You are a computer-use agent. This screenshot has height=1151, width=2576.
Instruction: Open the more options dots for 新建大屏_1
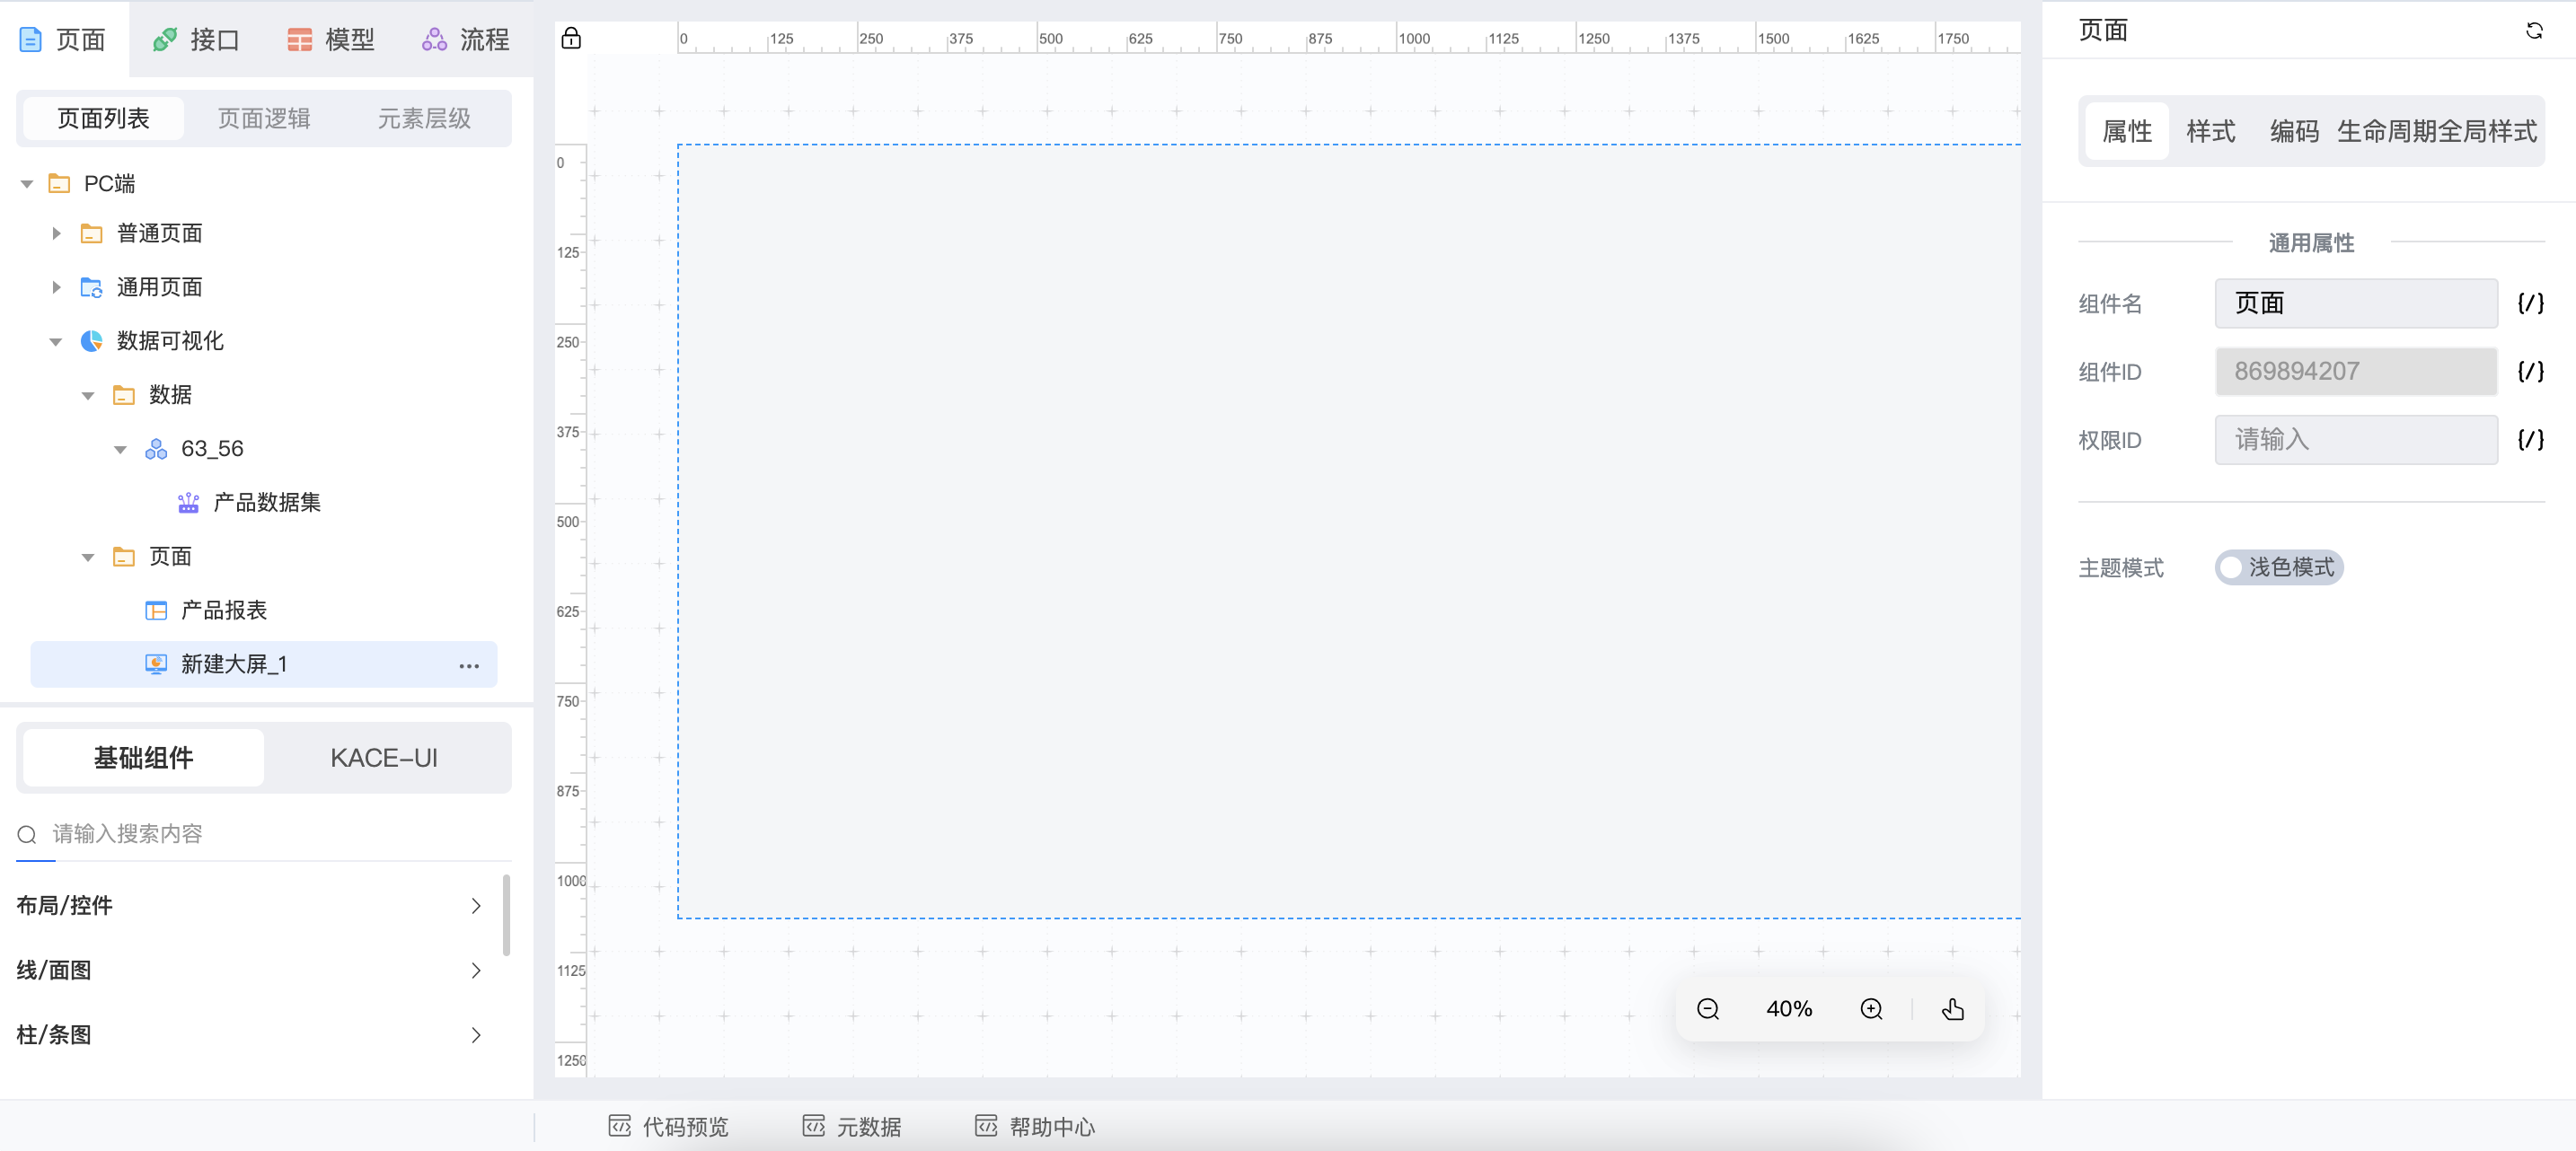pos(469,665)
